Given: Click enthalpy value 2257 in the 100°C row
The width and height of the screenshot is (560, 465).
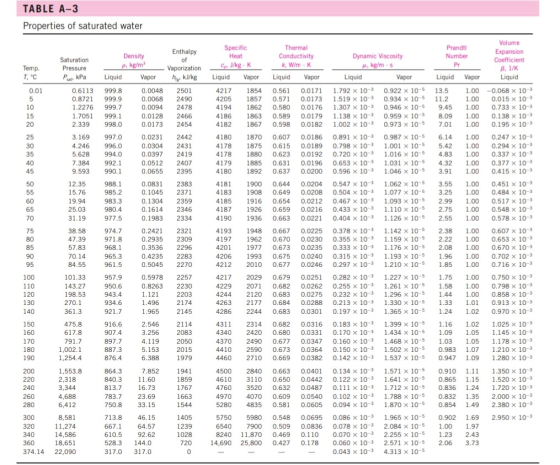Looking at the screenshot, I should click(184, 278).
